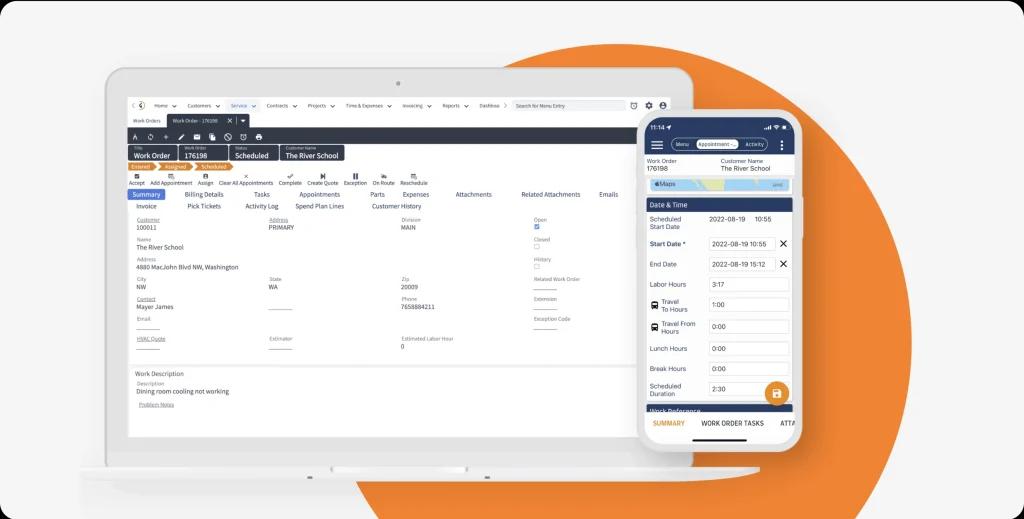Open the Customer History tab
Screen dimensions: 1024x519
pos(396,206)
